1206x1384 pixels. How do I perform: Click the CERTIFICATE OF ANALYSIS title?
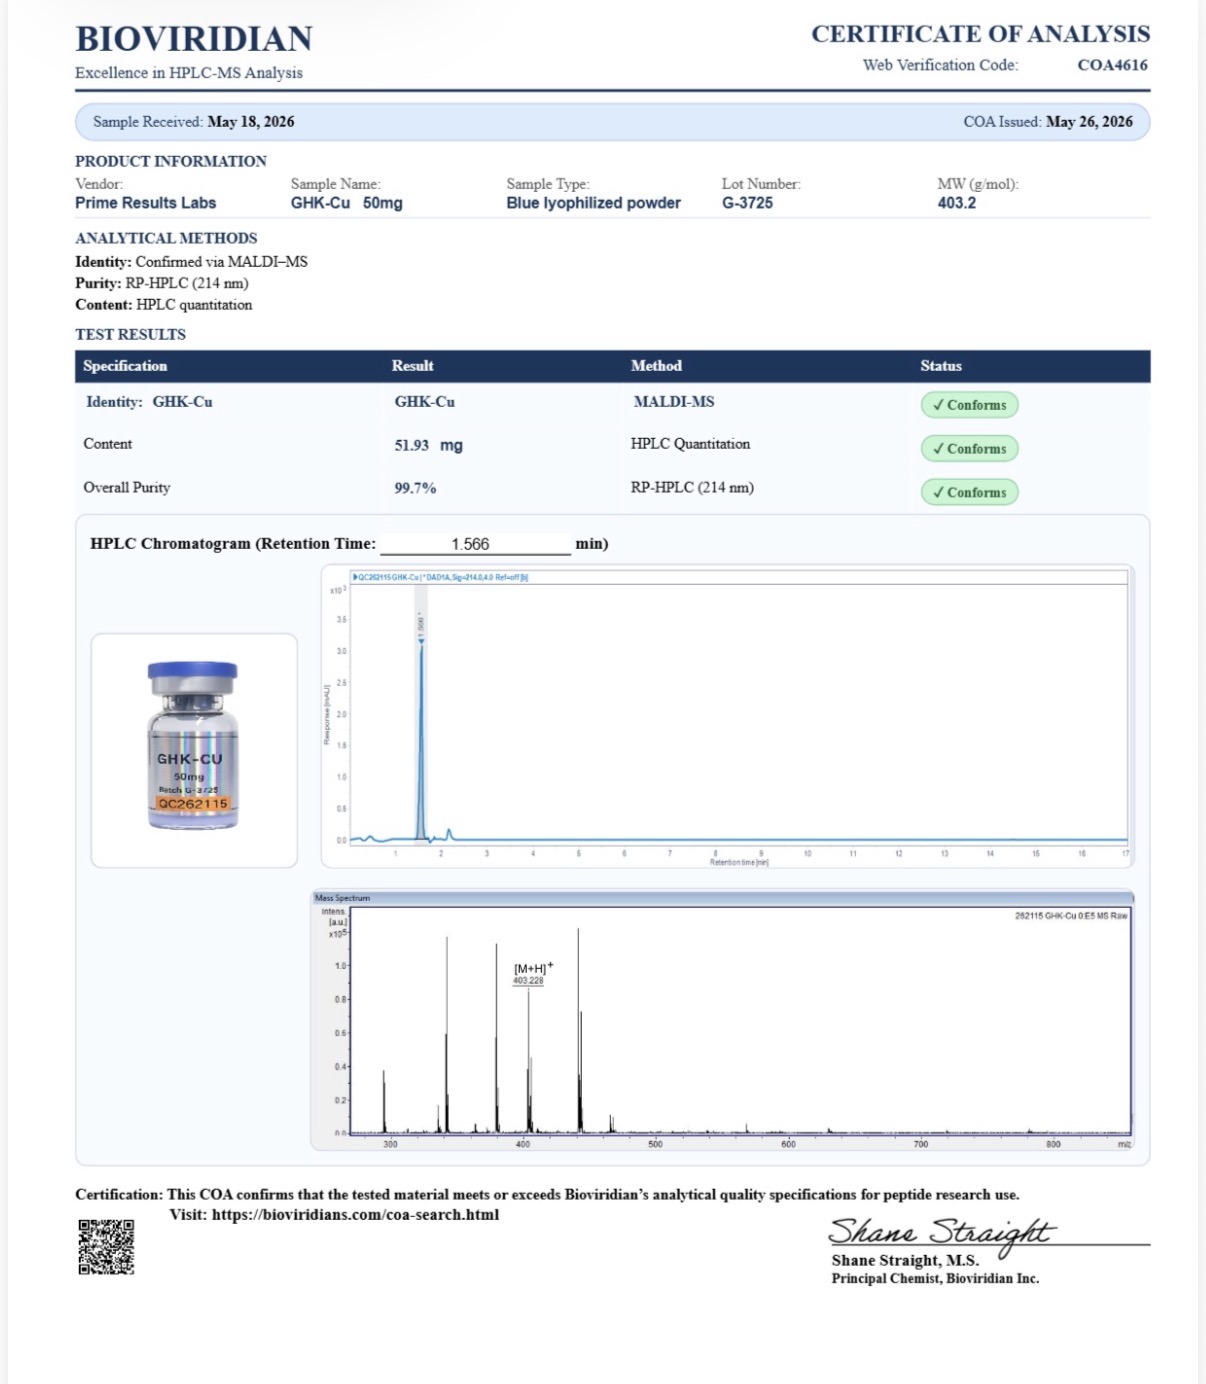coord(980,34)
